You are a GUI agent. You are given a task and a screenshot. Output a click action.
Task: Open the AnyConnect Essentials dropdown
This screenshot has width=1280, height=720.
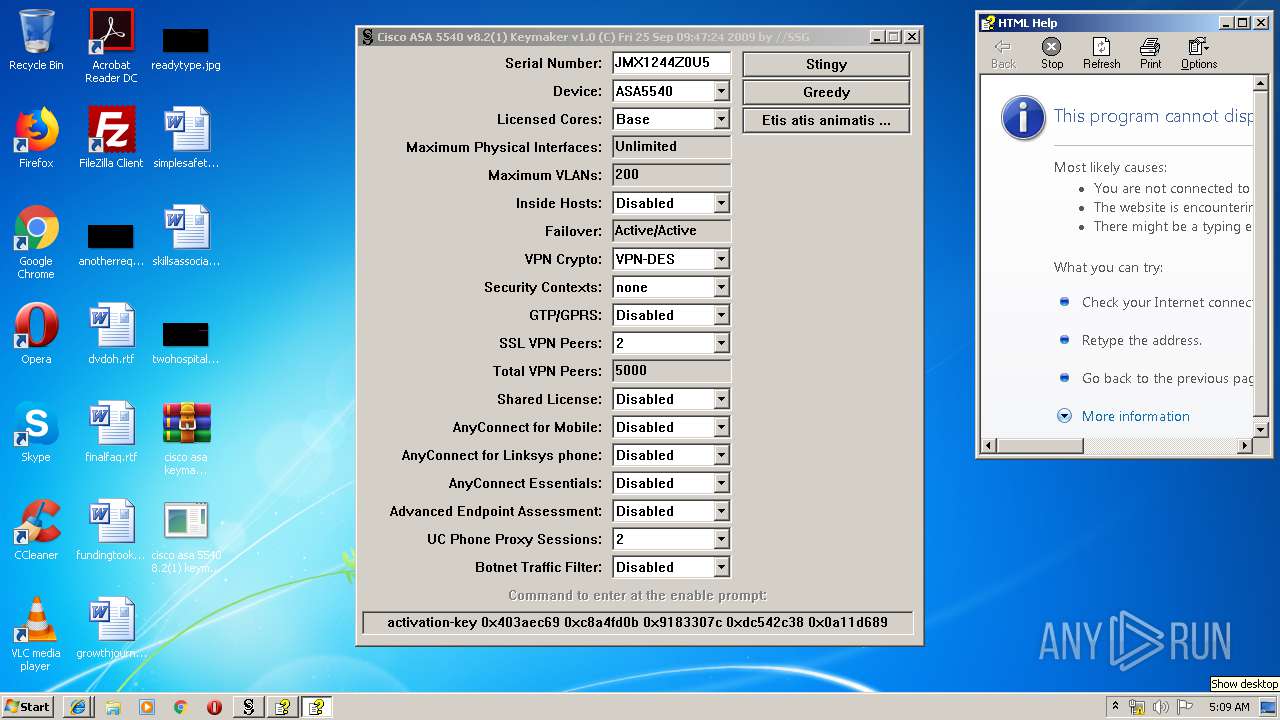(722, 483)
